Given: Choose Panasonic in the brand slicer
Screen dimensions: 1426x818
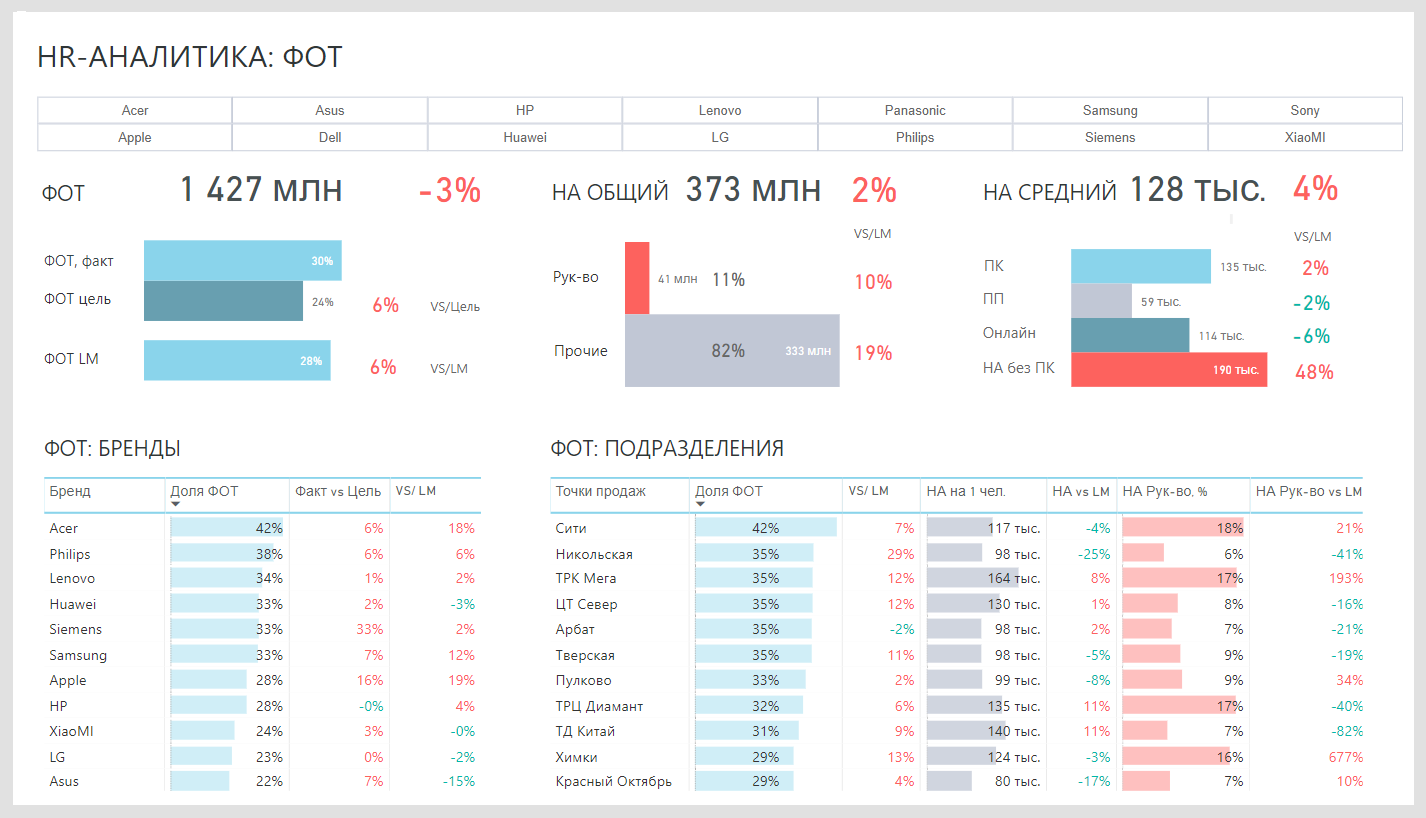Looking at the screenshot, I should (915, 111).
